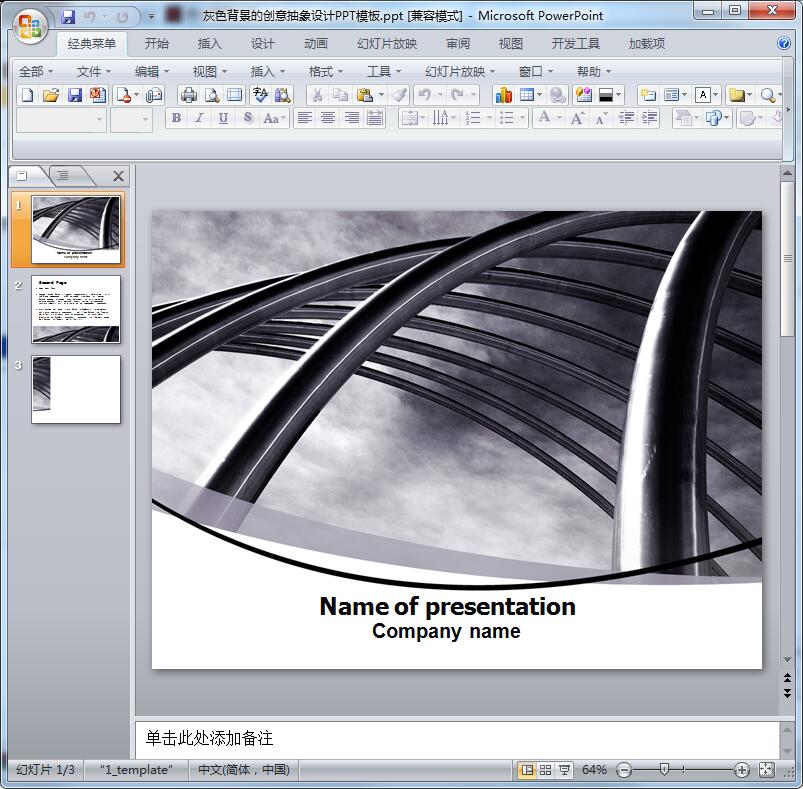Switch to Slide Sorter view
Viewport: 803px width, 789px height.
pyautogui.click(x=545, y=770)
